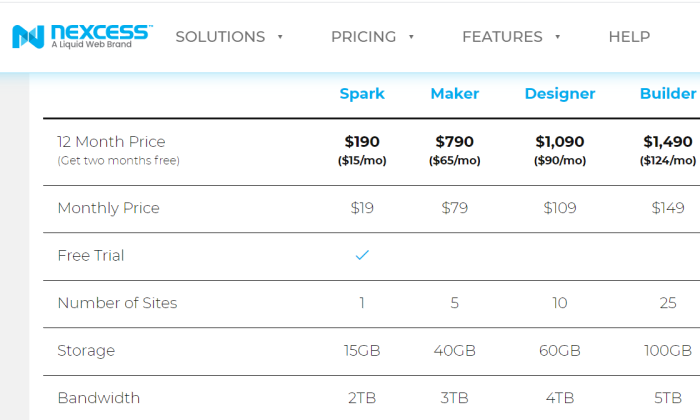
Task: Open the Pricing menu
Action: [363, 37]
